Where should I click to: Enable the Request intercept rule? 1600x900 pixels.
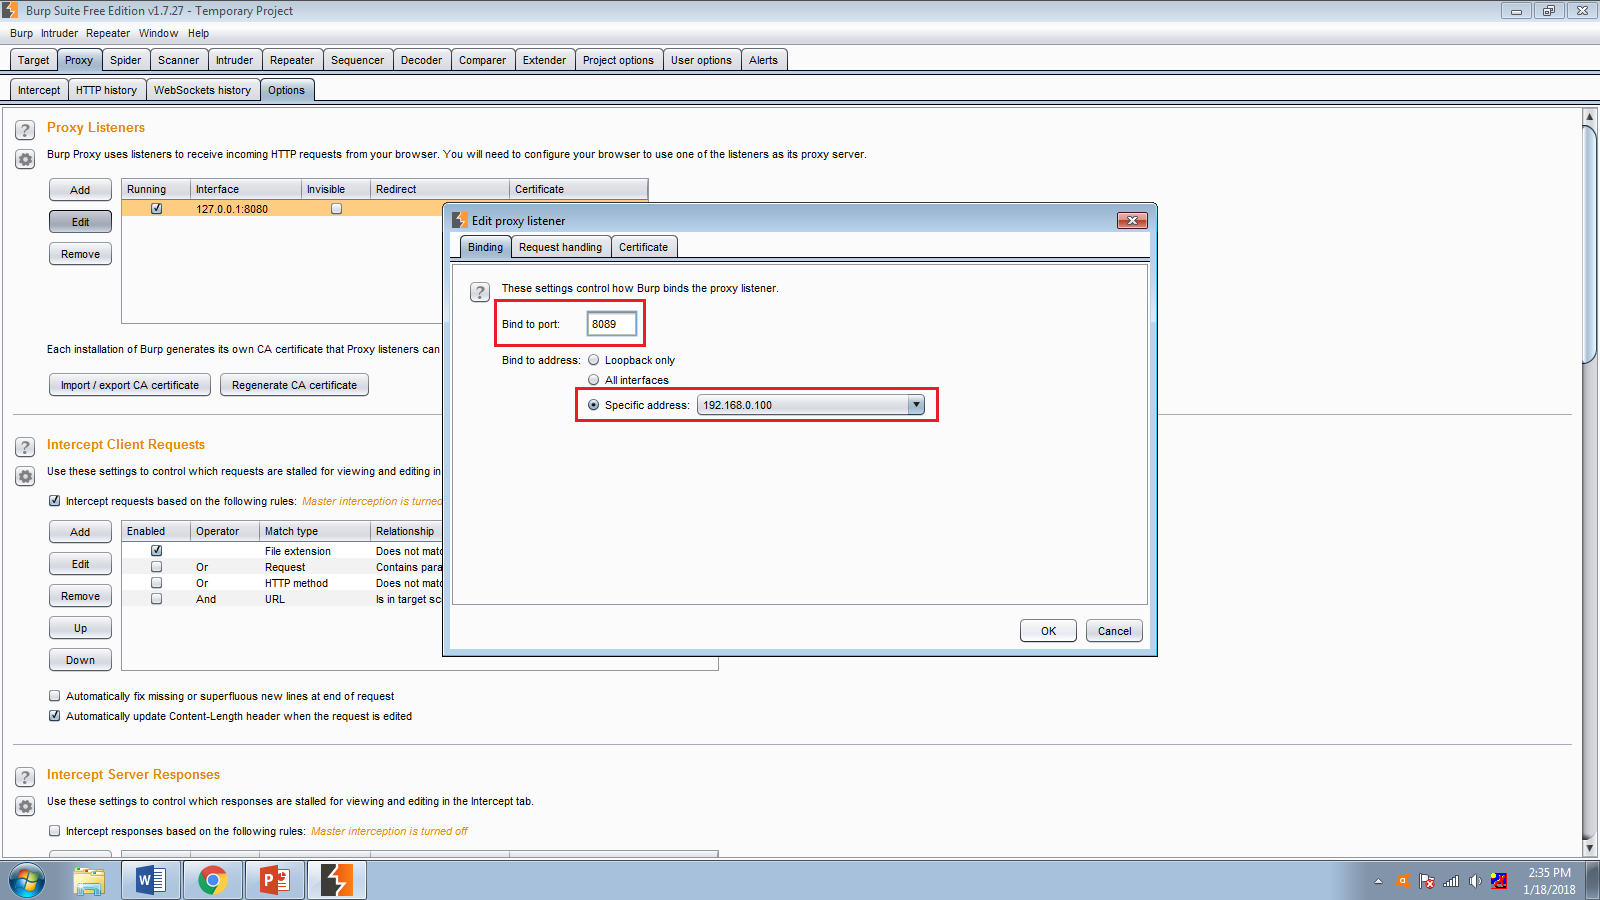[x=157, y=567]
